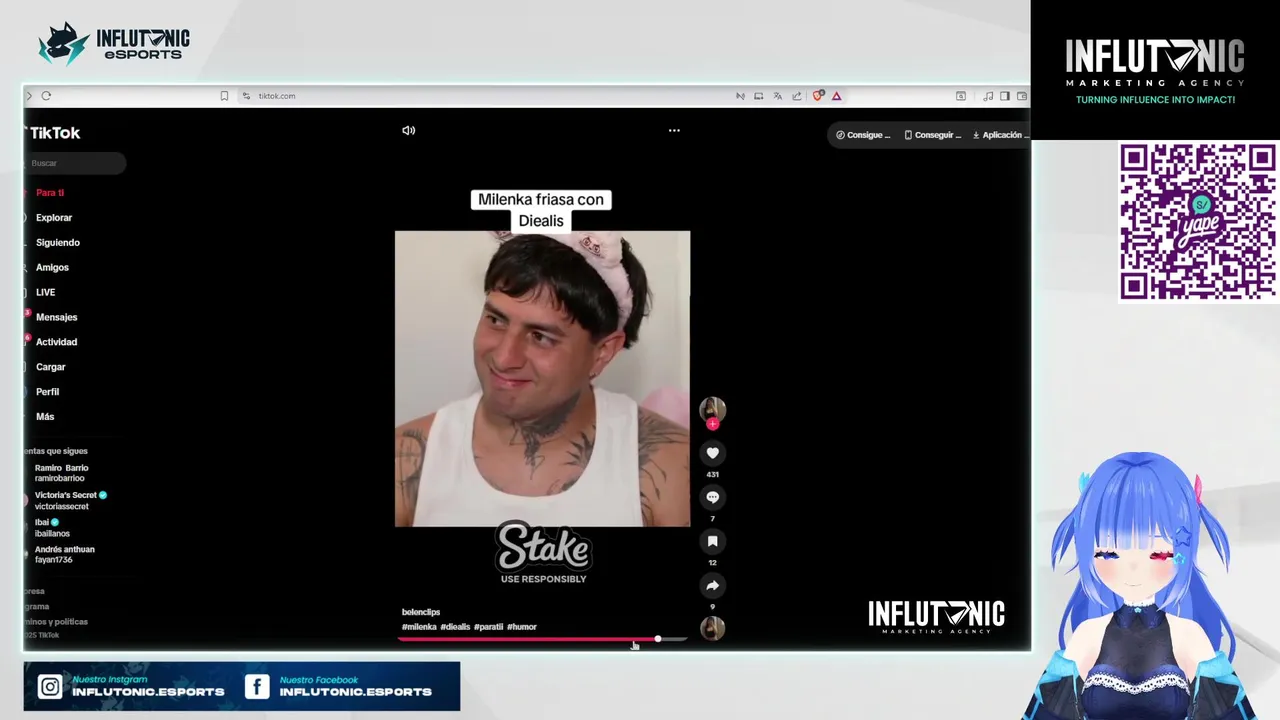This screenshot has width=1280, height=720.
Task: Click the first Consigue button
Action: pyautogui.click(x=863, y=135)
